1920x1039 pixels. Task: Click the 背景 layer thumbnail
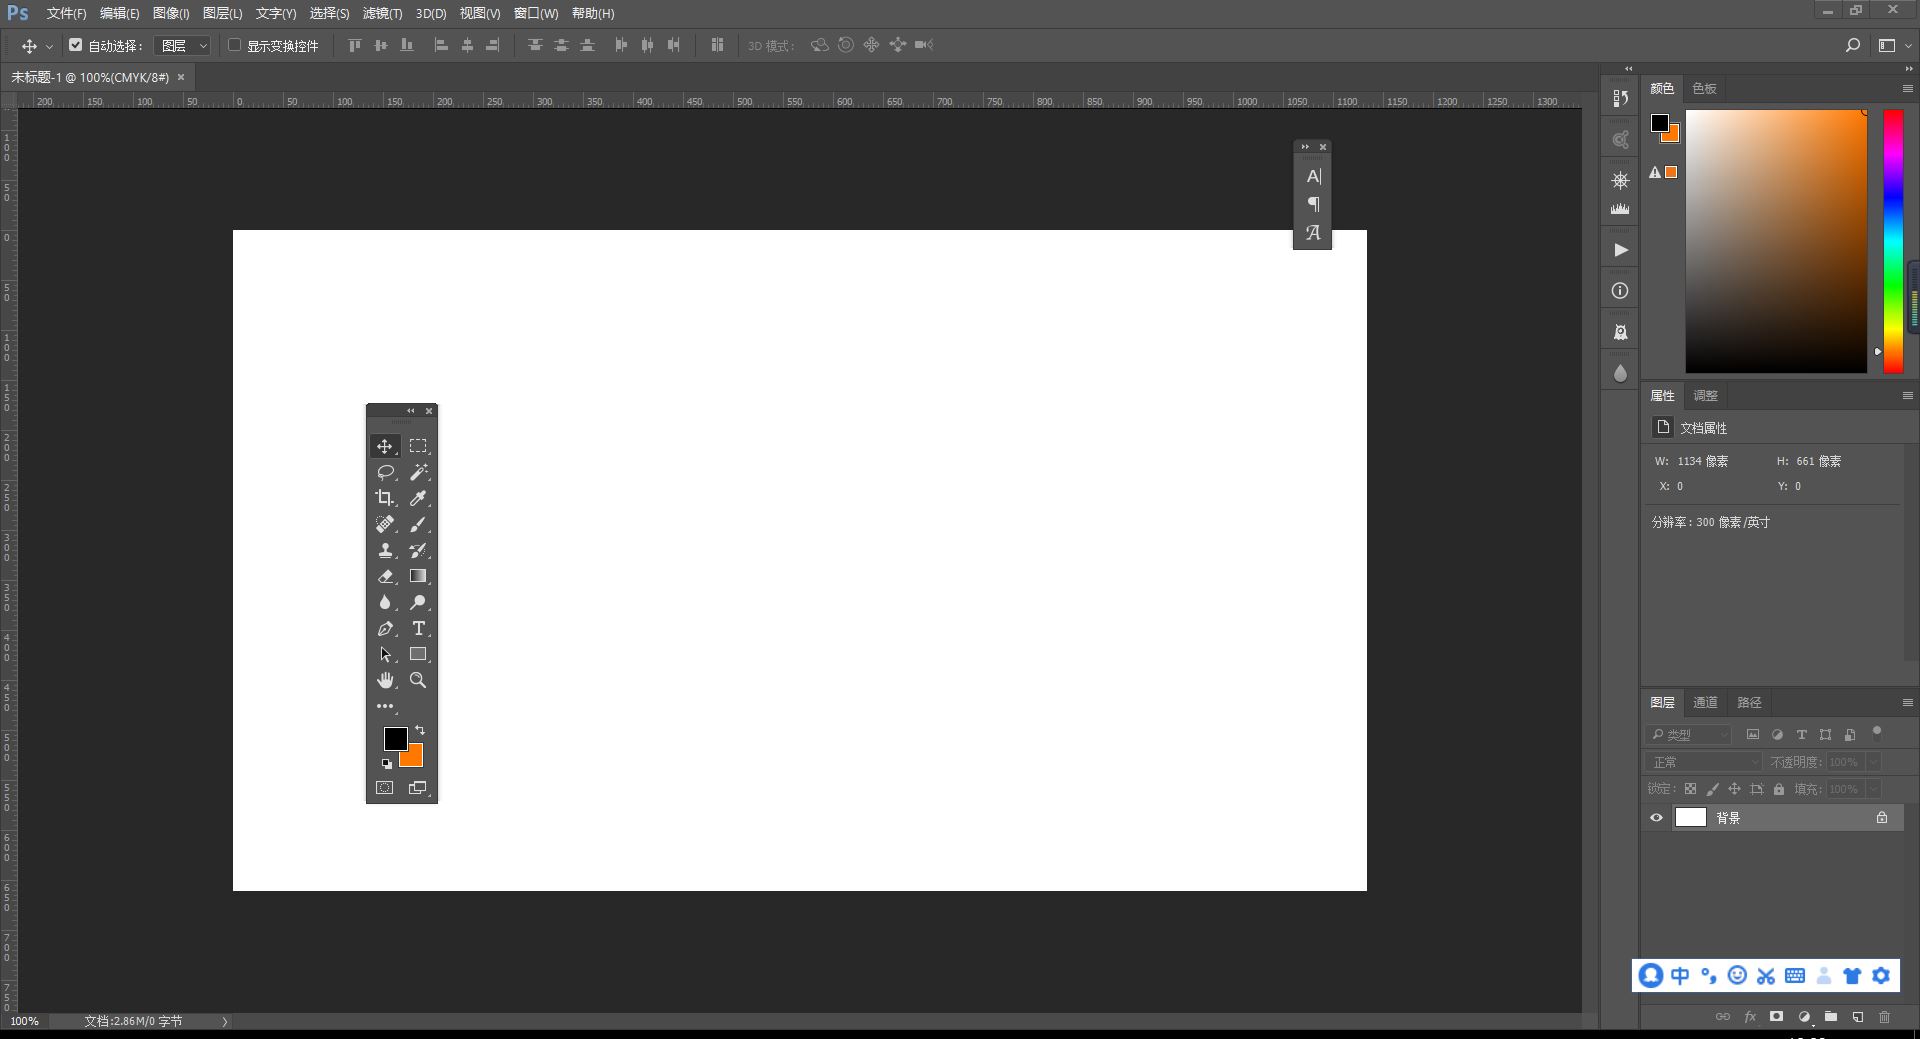click(x=1691, y=817)
